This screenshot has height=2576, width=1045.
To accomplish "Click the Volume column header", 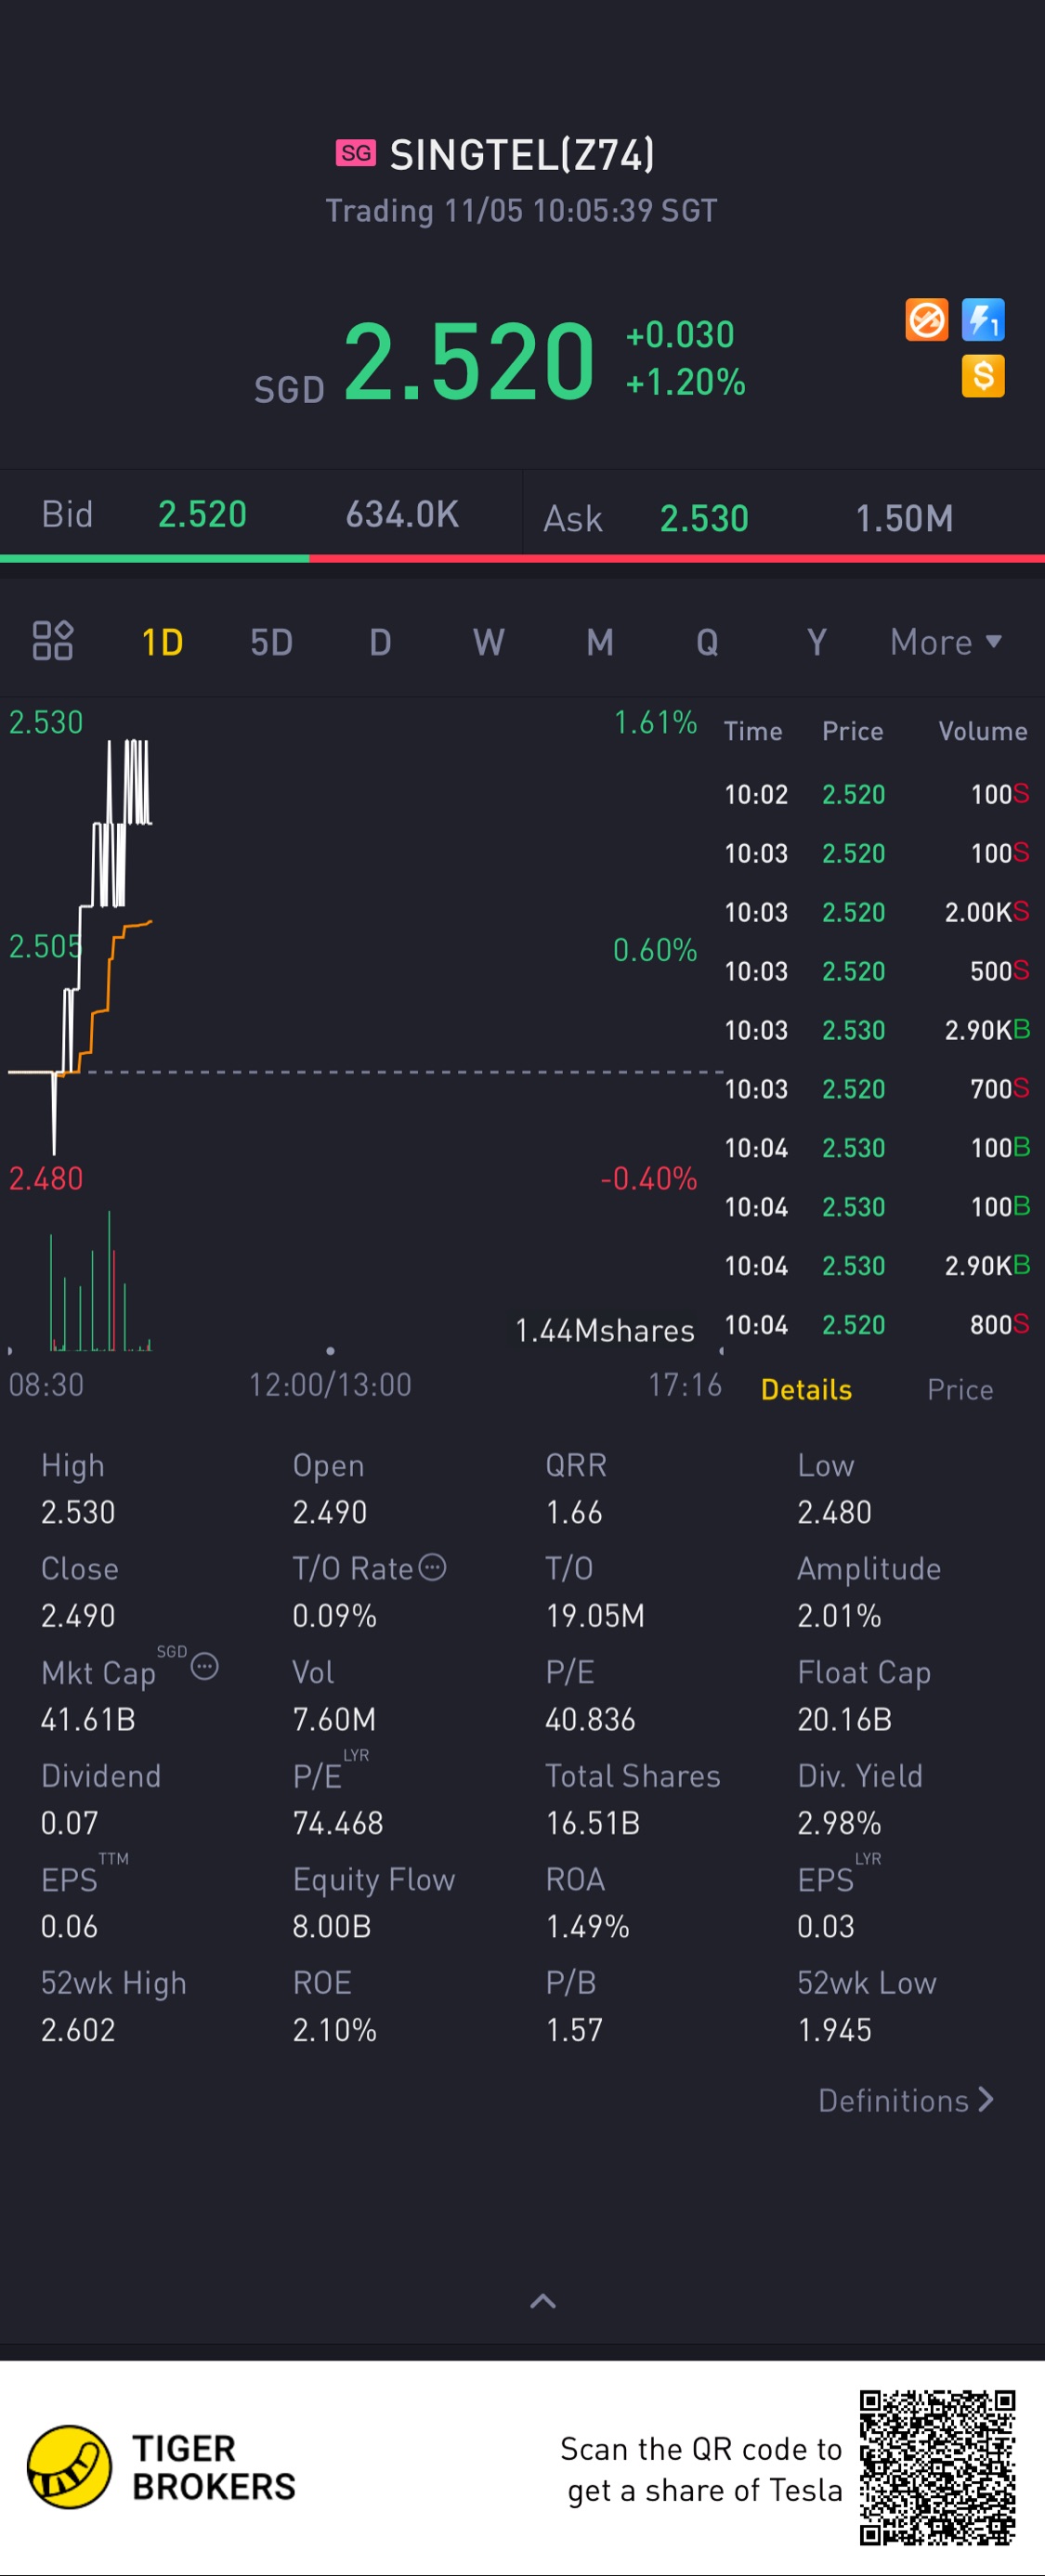I will pyautogui.click(x=982, y=731).
